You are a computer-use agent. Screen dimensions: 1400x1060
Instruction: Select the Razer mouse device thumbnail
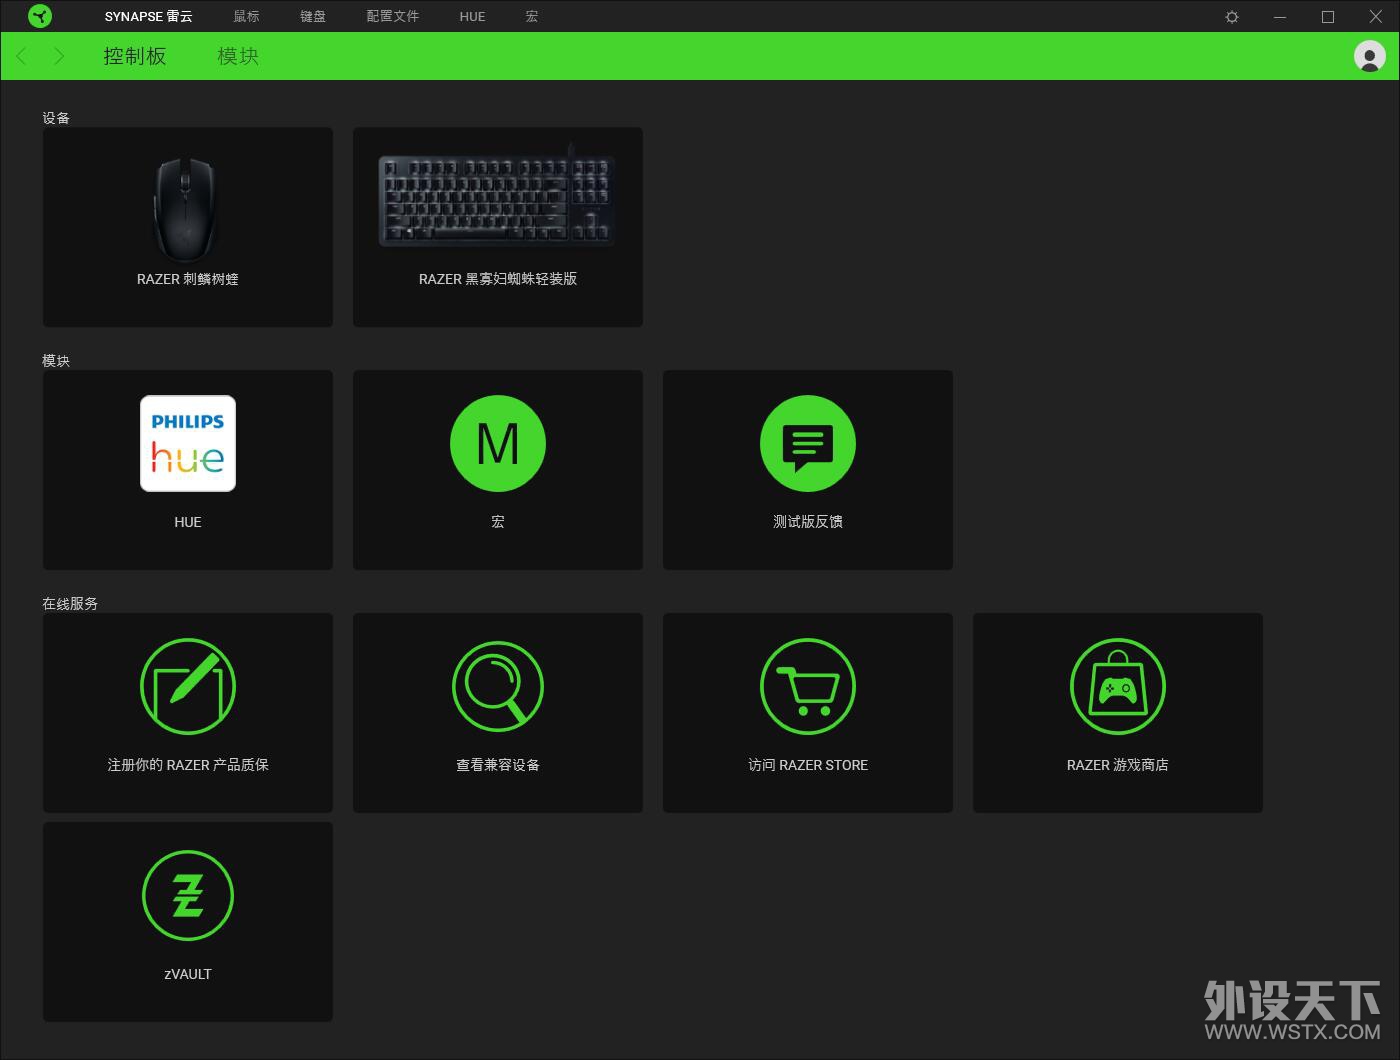(x=187, y=210)
